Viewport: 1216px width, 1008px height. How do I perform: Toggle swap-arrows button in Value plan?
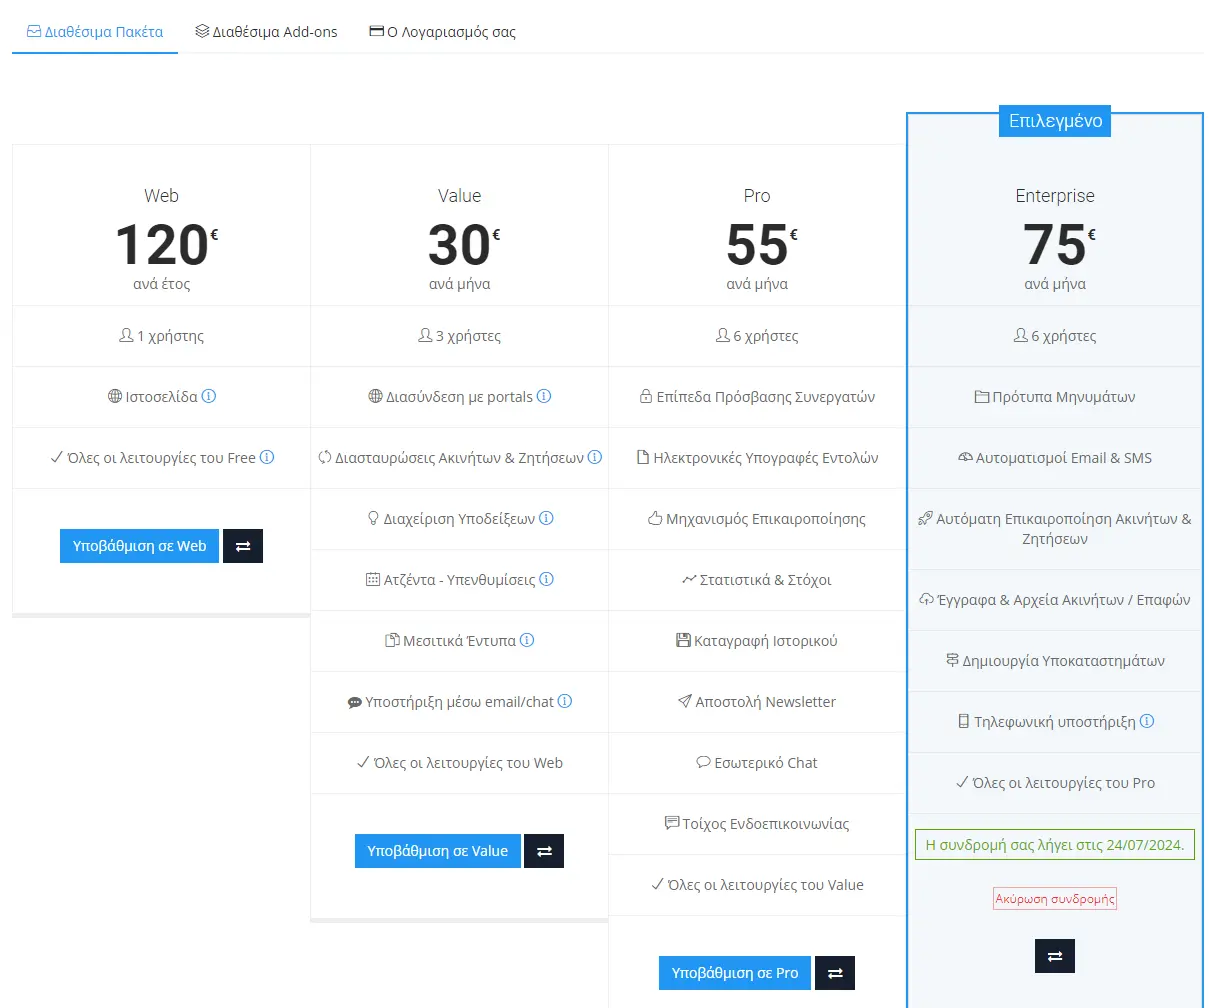coord(544,851)
